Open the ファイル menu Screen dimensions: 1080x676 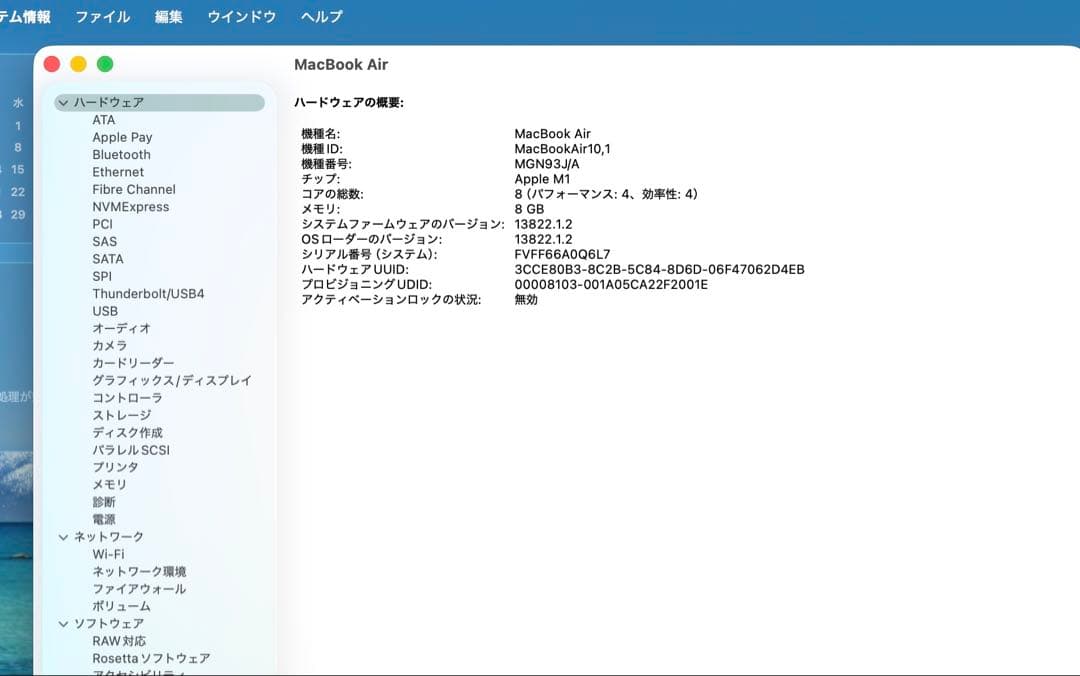point(103,16)
